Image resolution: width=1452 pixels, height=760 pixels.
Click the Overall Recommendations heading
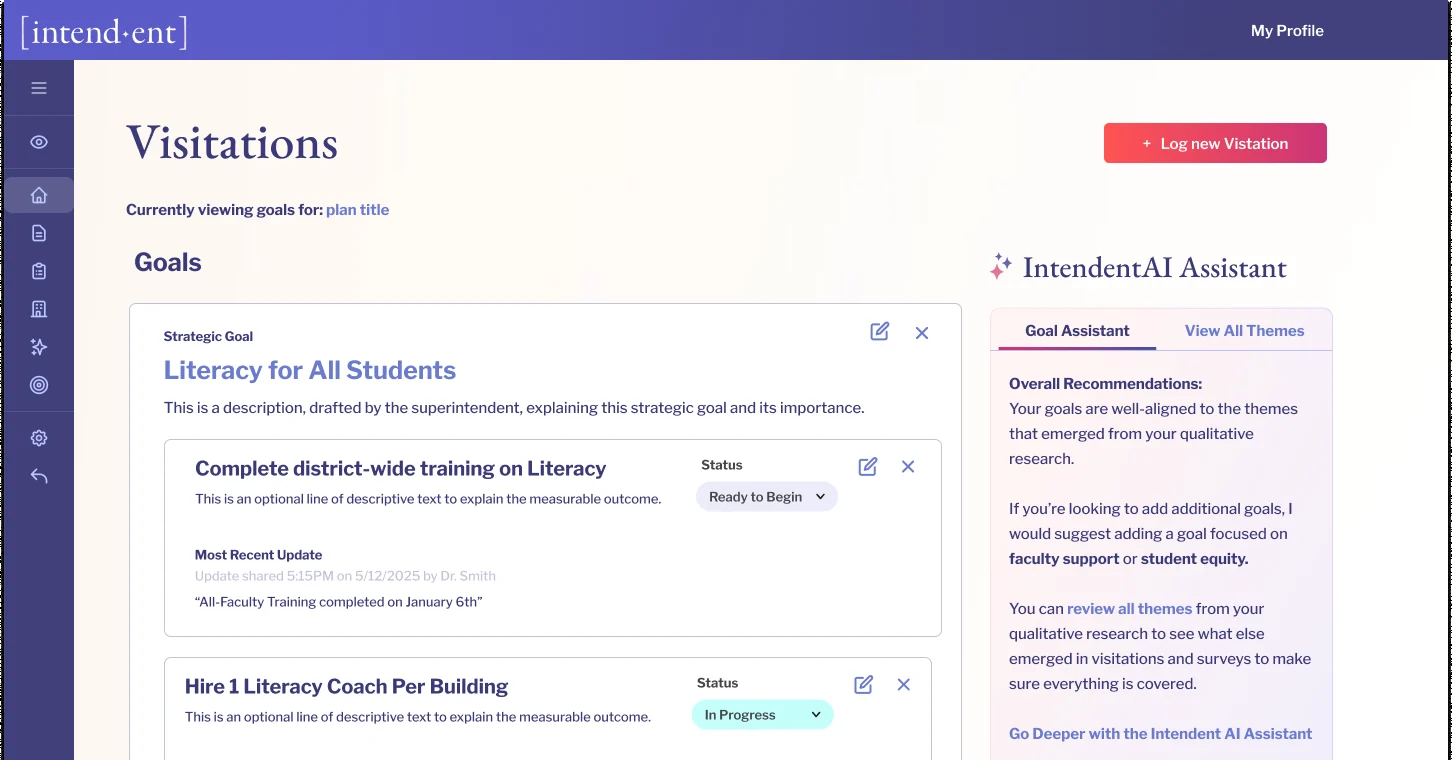tap(1105, 384)
